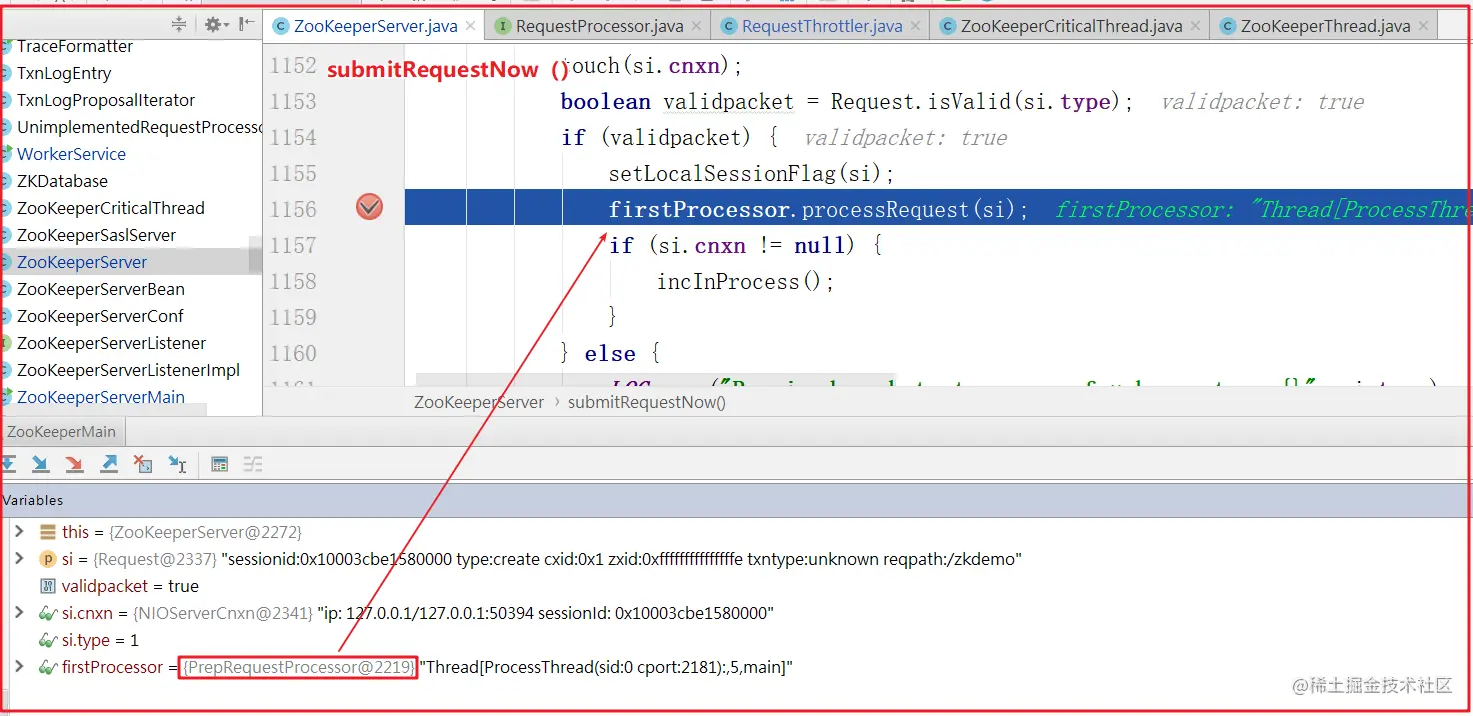The image size is (1473, 716).
Task: Select ZKDatabase in project tree
Action: click(x=62, y=181)
